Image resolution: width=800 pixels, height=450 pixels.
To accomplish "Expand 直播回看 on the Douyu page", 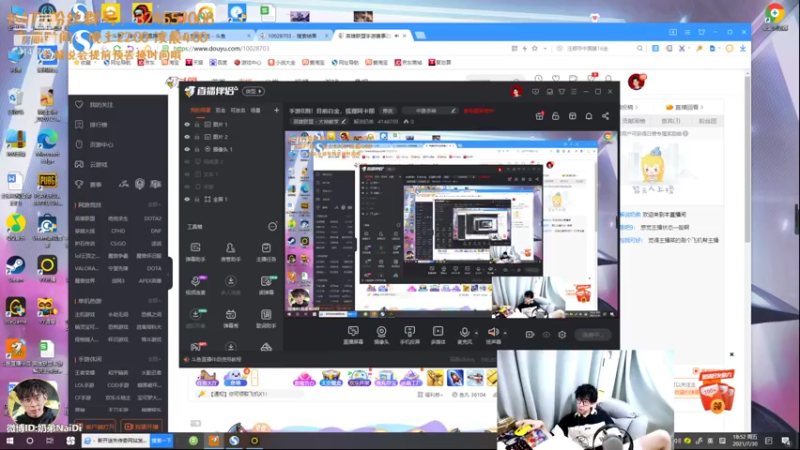I will (x=685, y=107).
